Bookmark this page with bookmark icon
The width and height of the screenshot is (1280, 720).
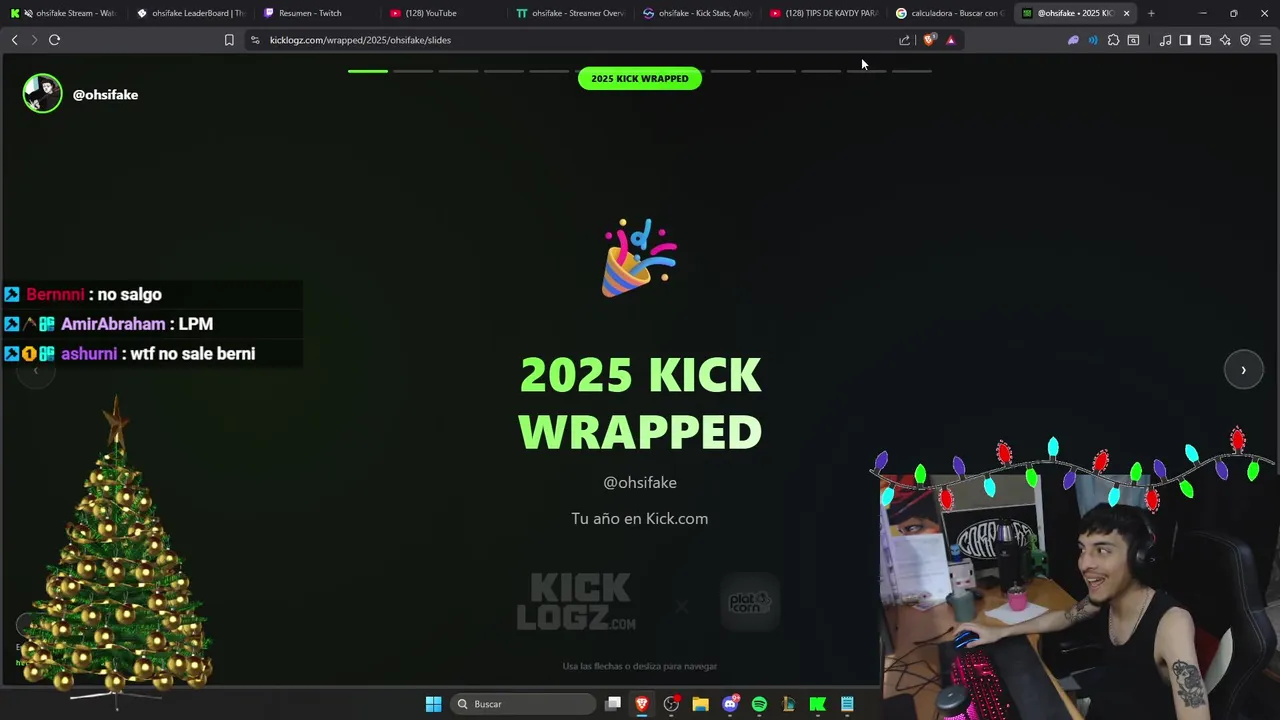[x=229, y=40]
